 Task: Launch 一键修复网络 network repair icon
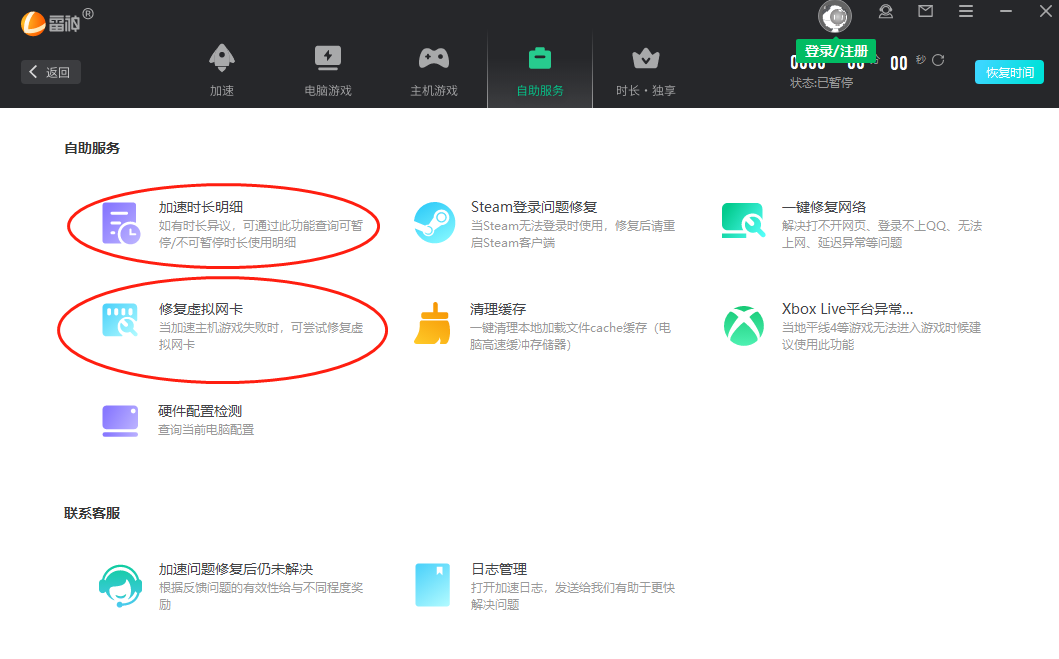click(x=743, y=222)
